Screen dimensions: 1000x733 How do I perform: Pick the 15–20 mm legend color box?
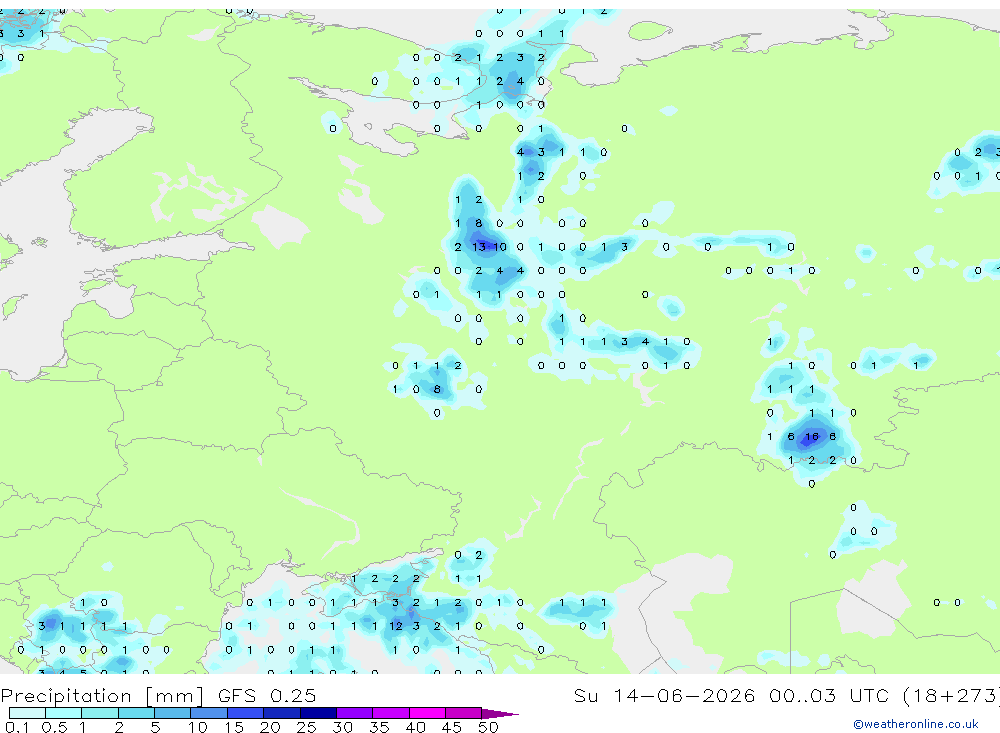(x=245, y=713)
